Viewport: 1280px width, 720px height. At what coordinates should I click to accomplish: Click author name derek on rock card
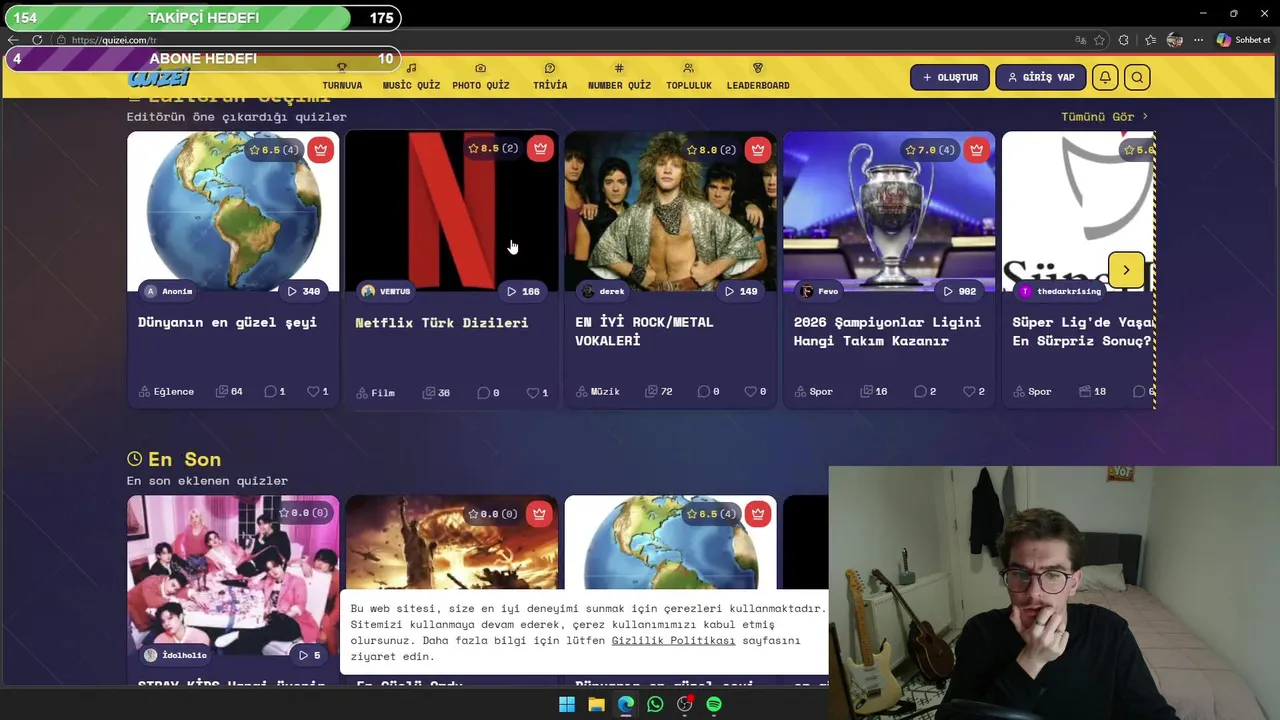pyautogui.click(x=612, y=291)
